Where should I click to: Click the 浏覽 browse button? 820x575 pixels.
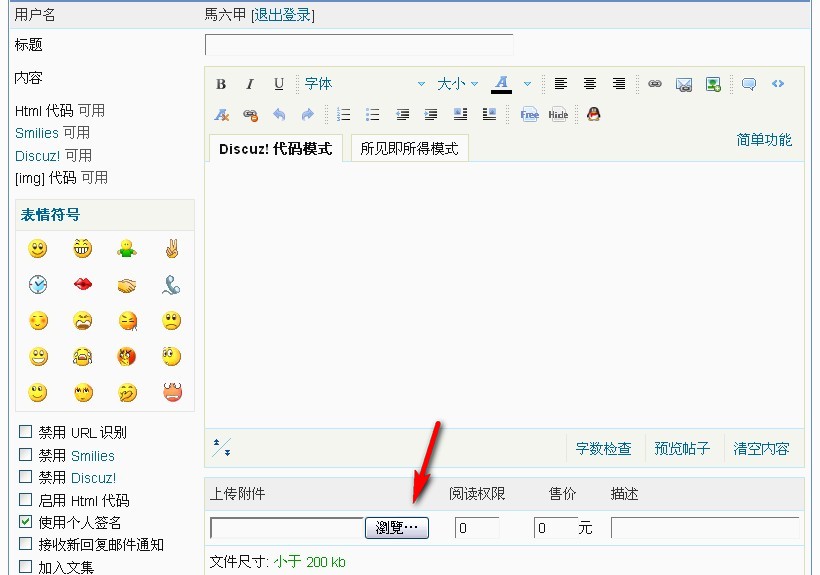tap(397, 528)
